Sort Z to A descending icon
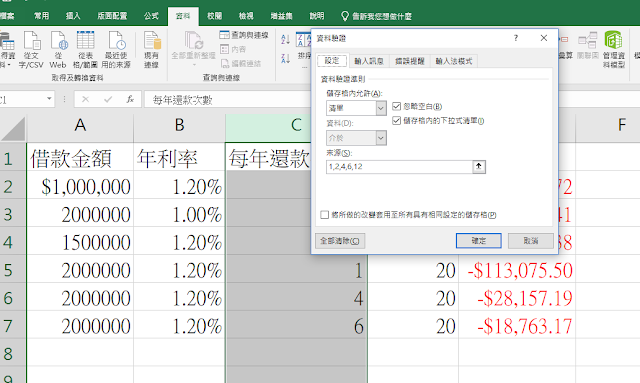This screenshot has height=383, width=640. tap(286, 58)
